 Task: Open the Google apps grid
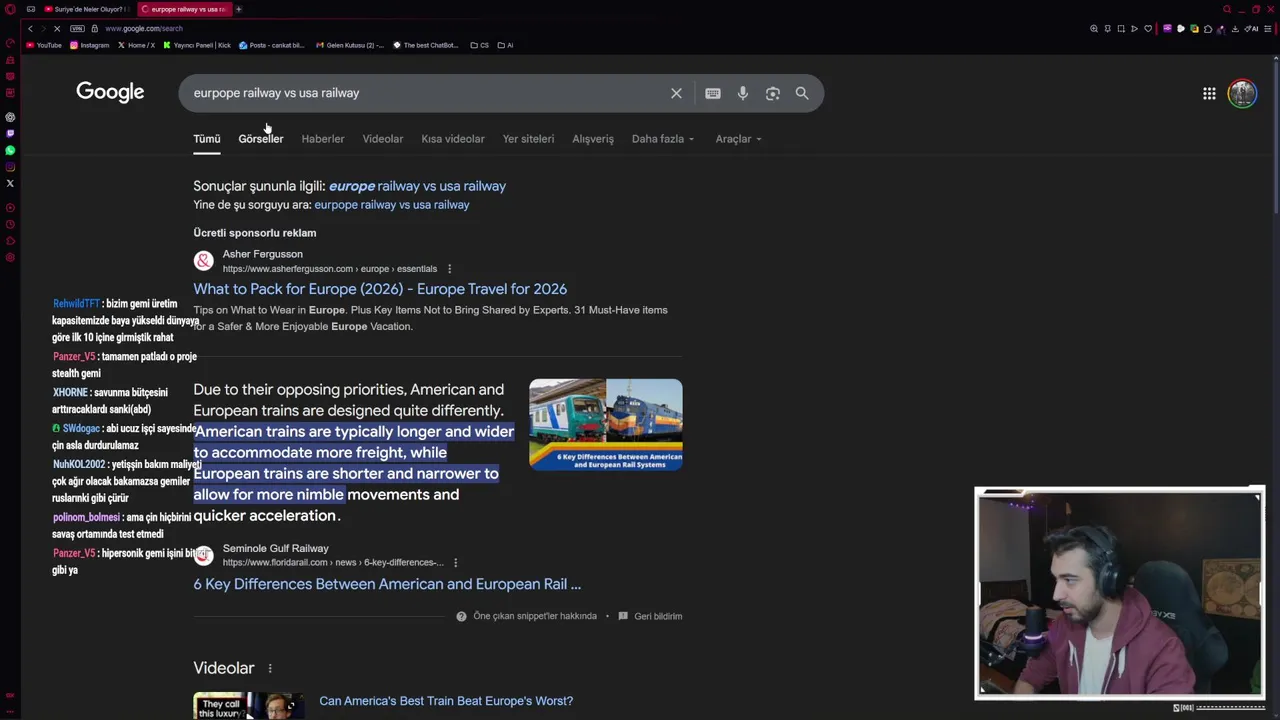[1209, 93]
